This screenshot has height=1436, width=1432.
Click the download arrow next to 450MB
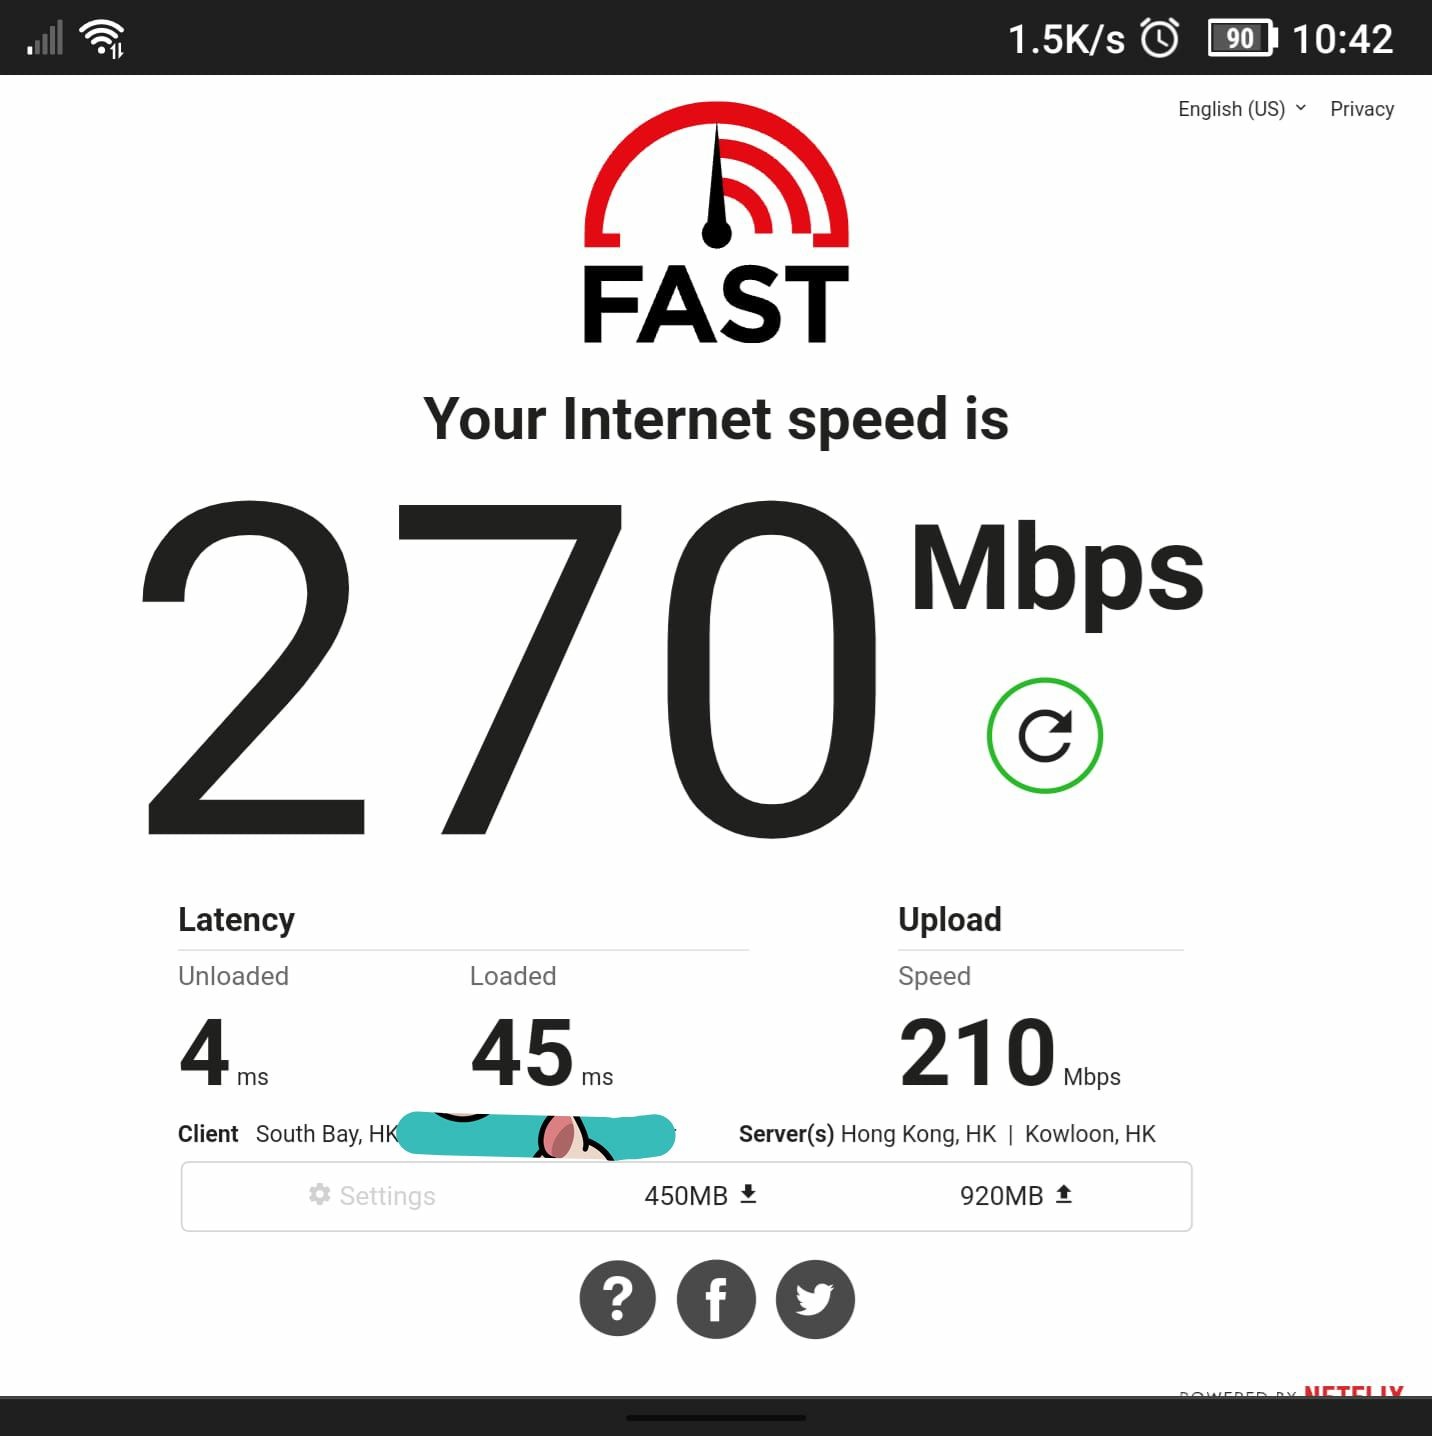(748, 1193)
